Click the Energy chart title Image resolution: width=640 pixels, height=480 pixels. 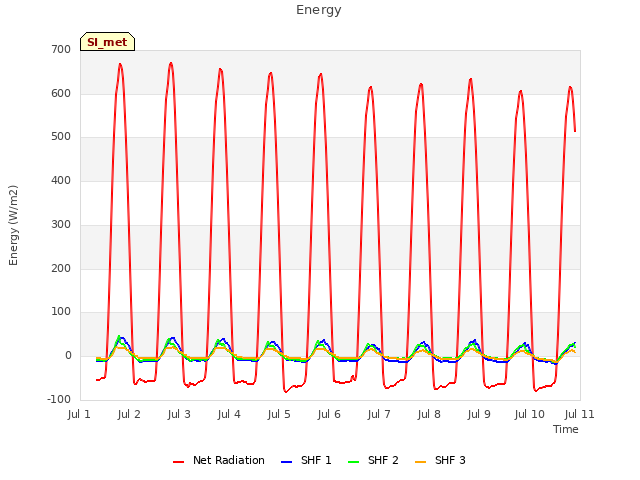(318, 10)
